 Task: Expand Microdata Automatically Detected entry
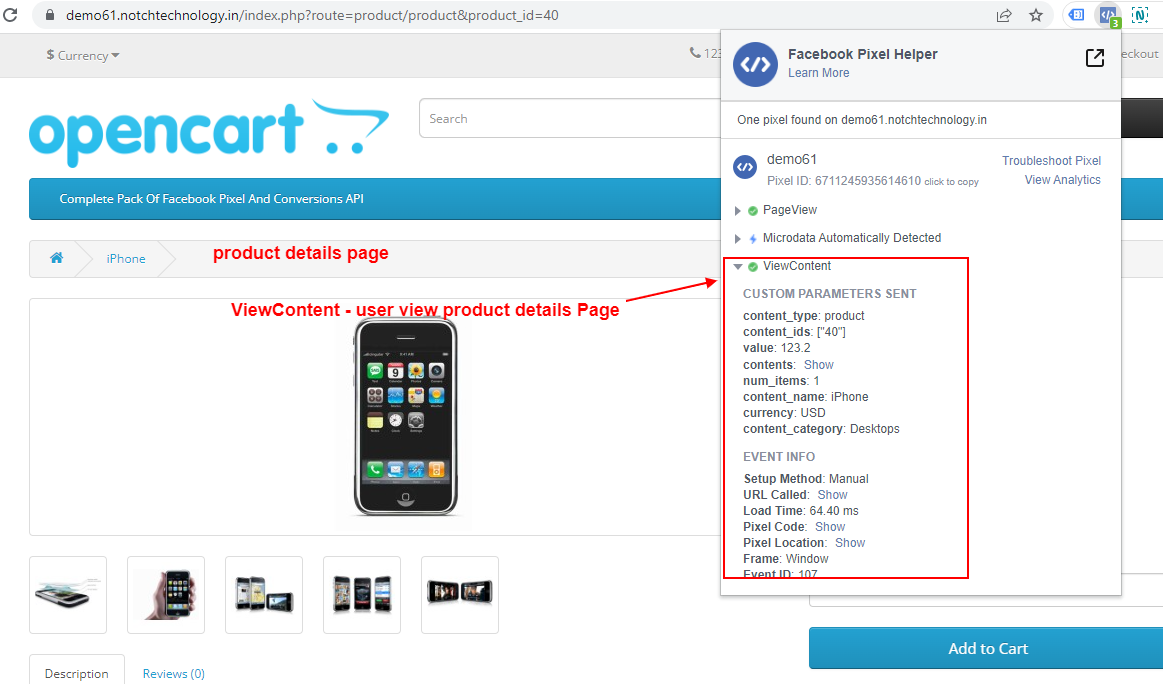coord(738,238)
